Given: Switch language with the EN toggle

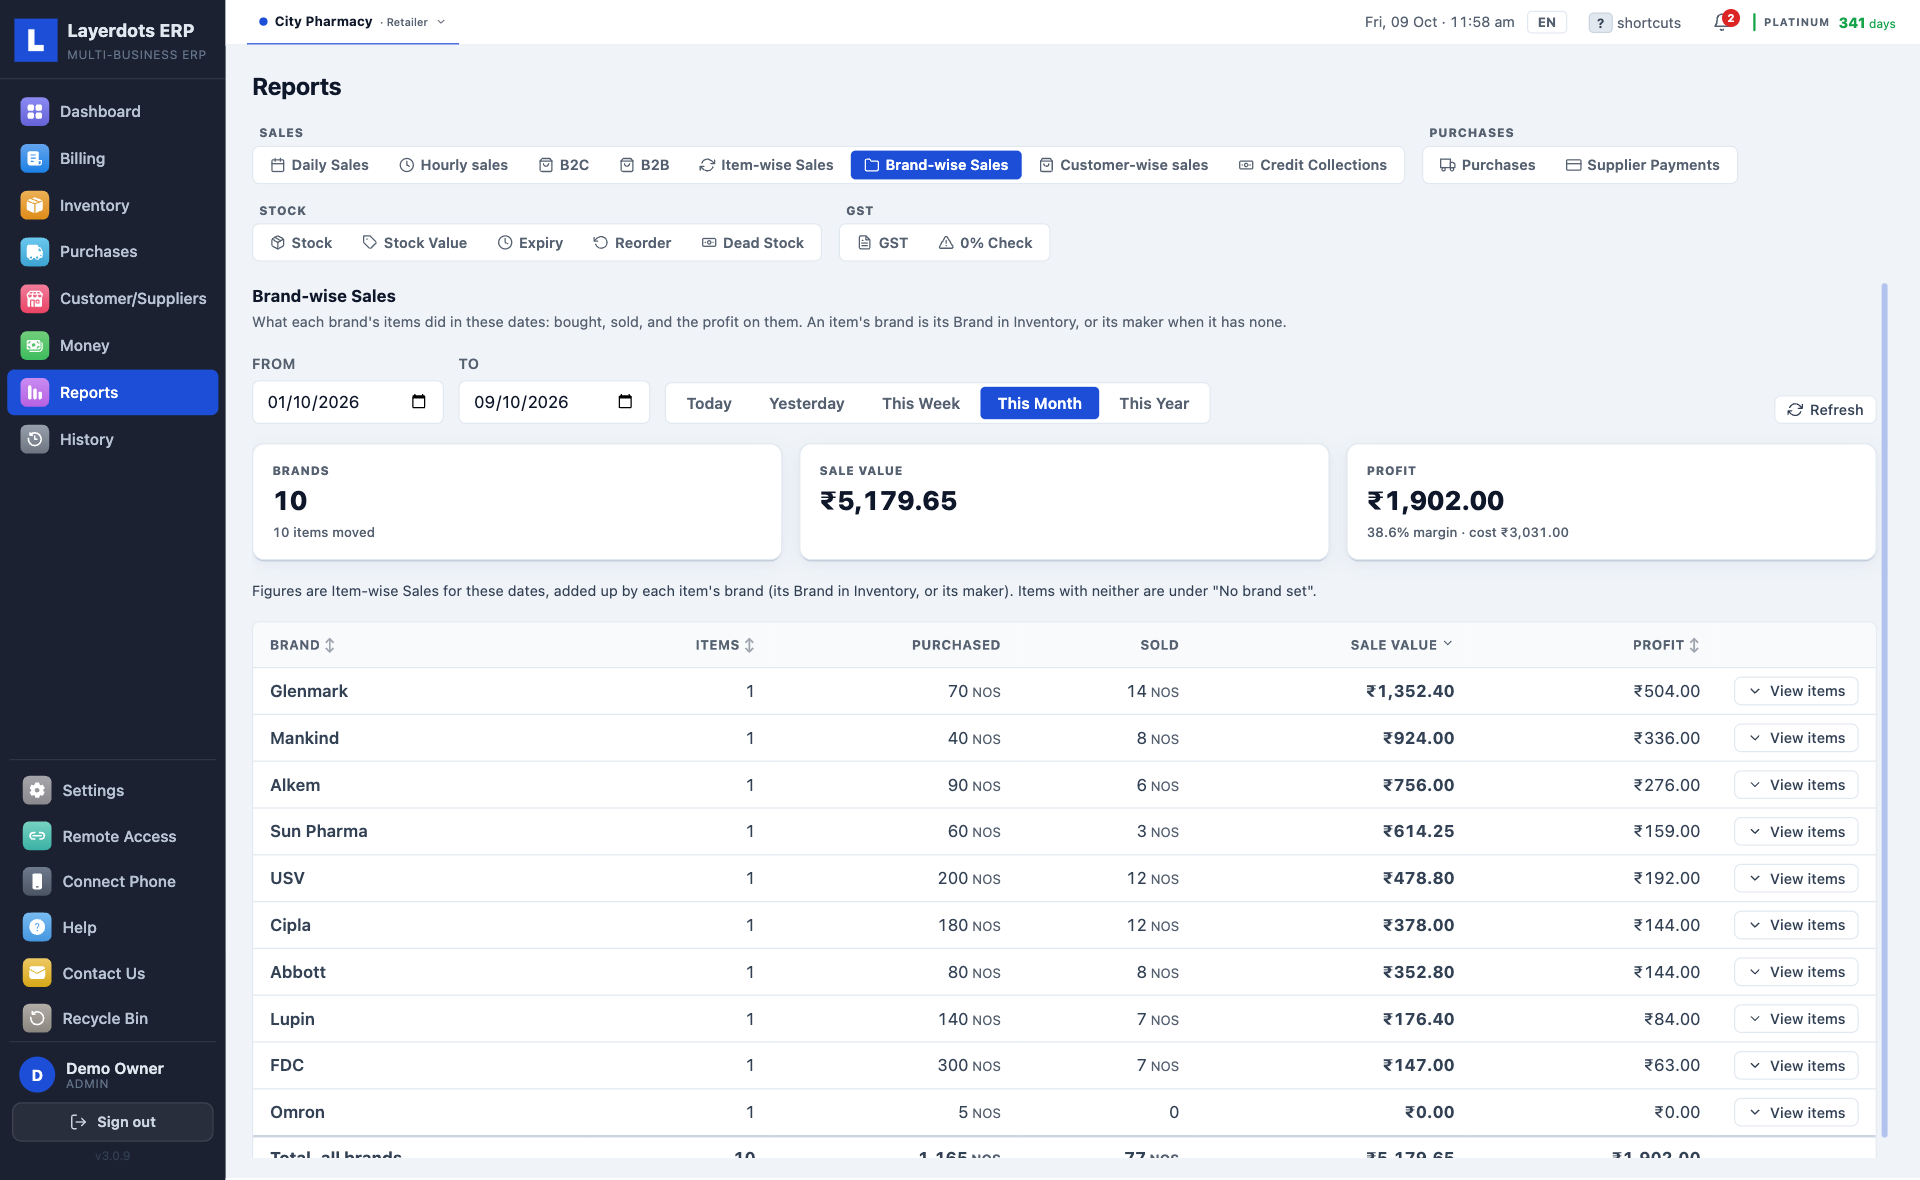Looking at the screenshot, I should (1547, 23).
